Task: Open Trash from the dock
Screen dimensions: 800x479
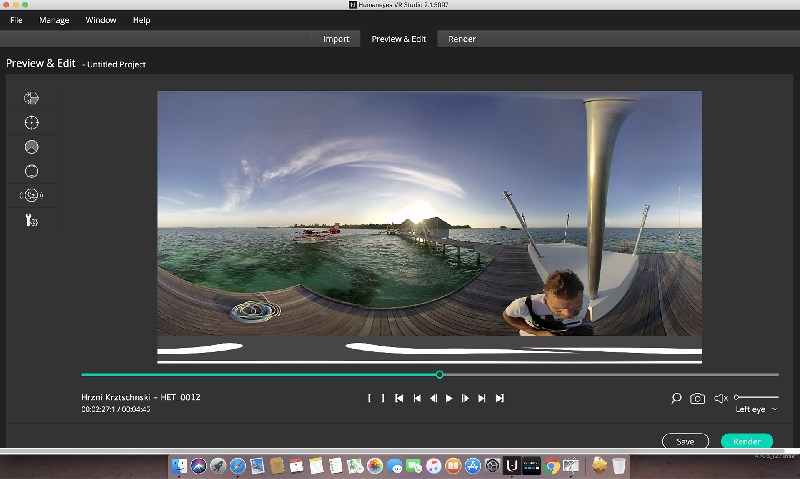Action: point(619,465)
